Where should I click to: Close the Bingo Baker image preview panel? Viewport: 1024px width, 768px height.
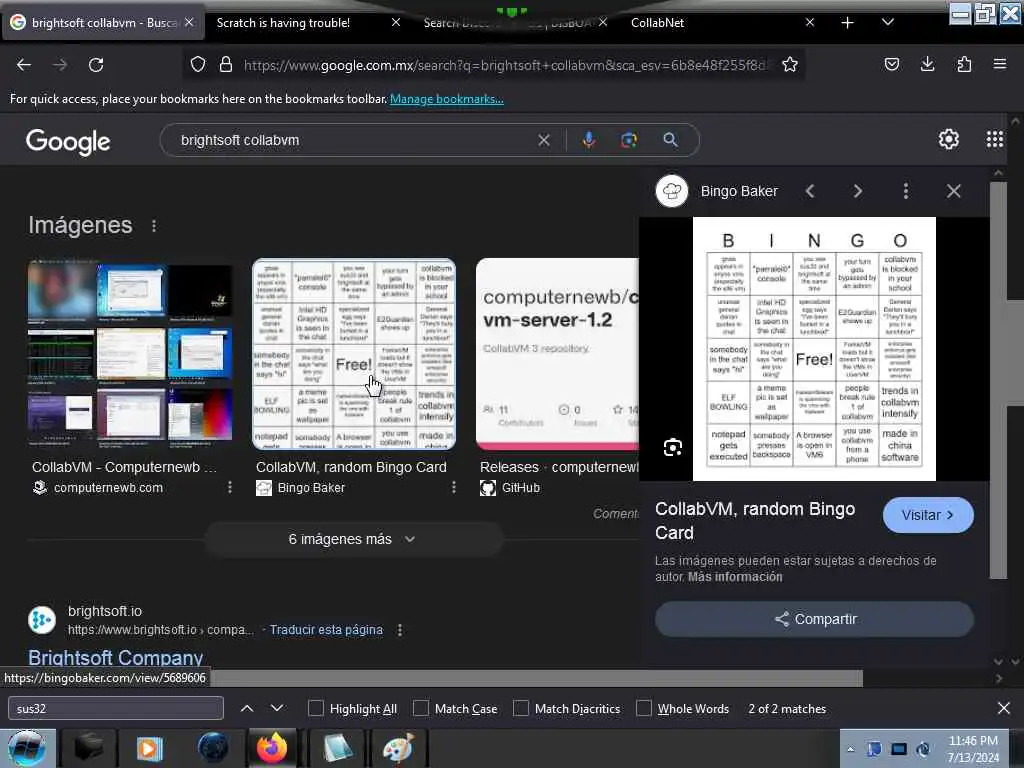click(x=953, y=191)
